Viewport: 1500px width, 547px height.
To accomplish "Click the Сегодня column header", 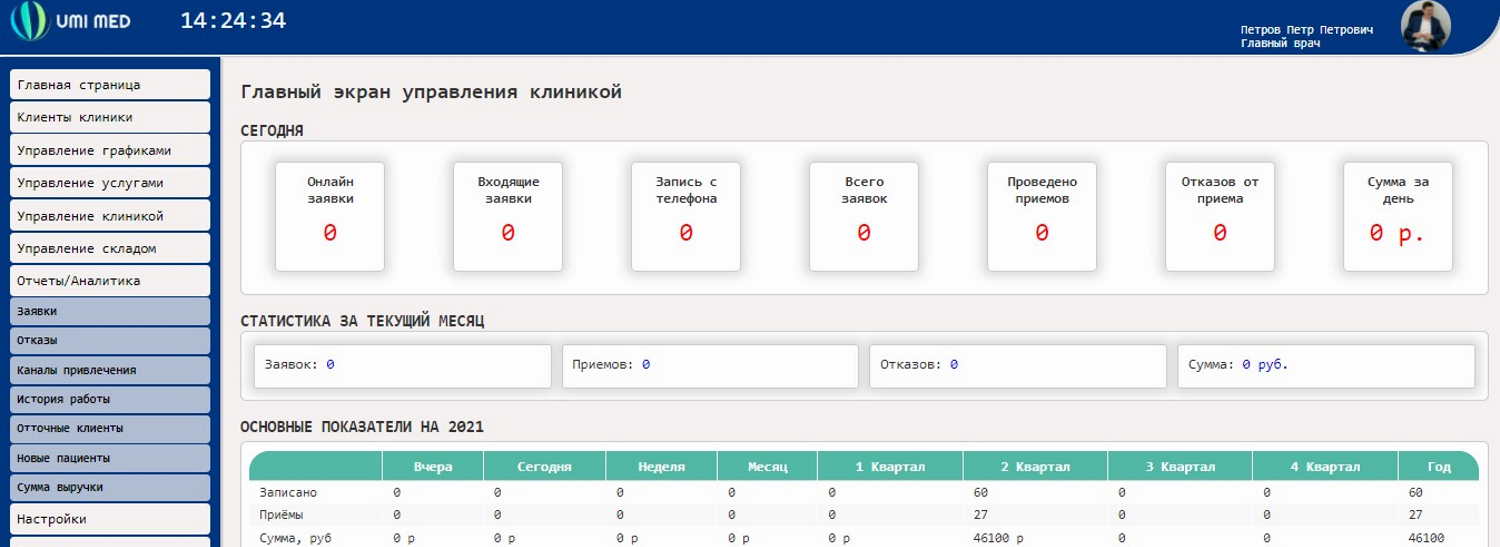I will [545, 466].
